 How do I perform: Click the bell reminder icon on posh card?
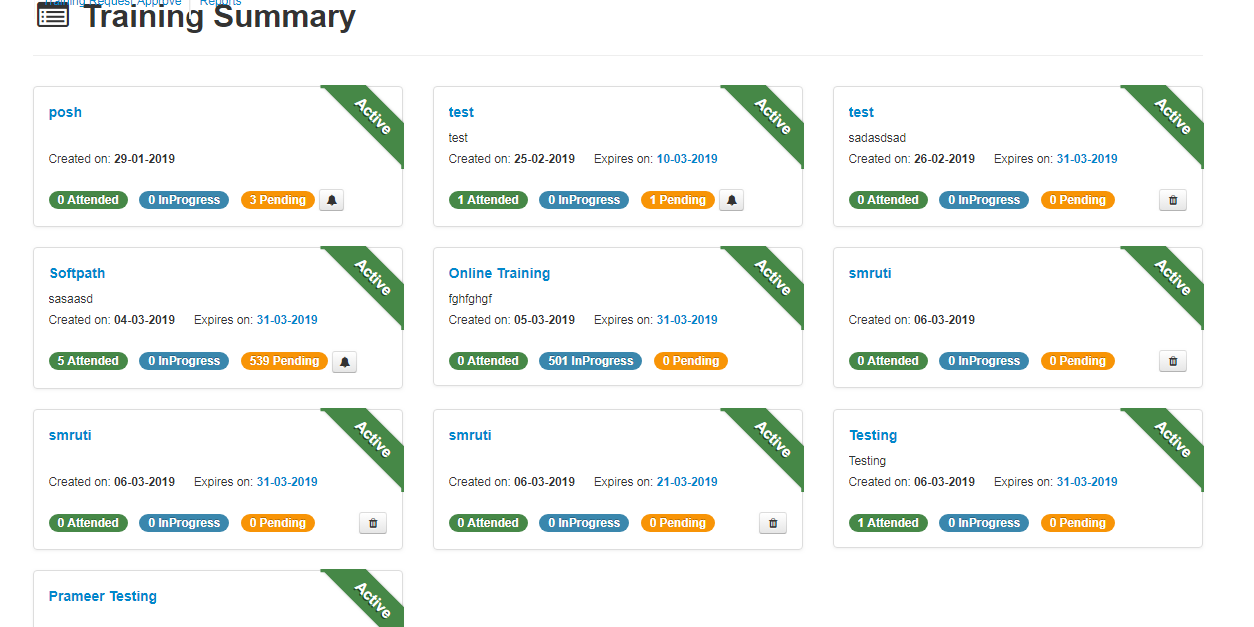coord(332,200)
